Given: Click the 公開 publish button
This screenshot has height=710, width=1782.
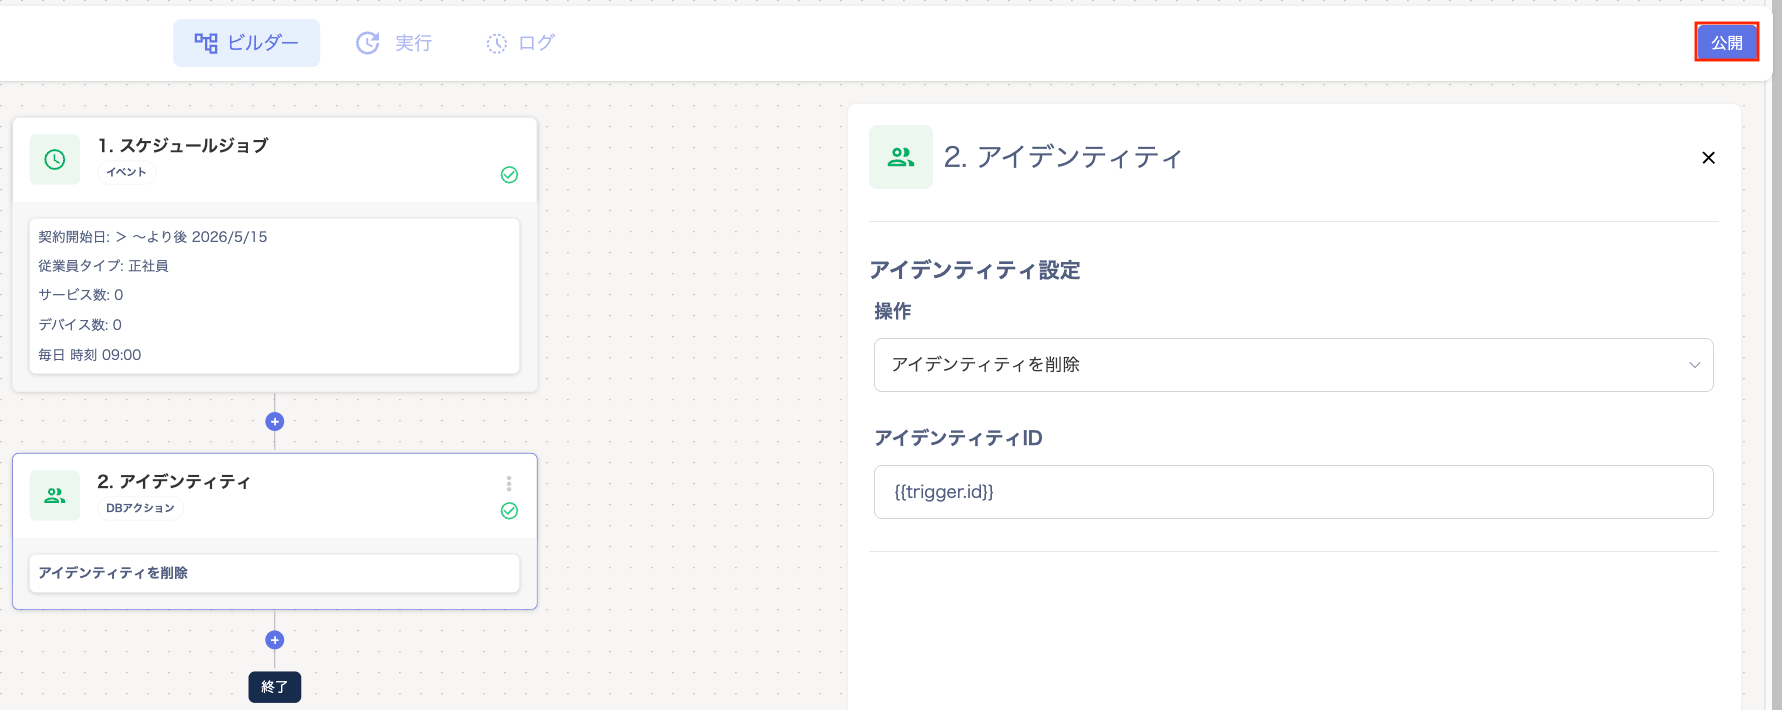Looking at the screenshot, I should click(1726, 42).
